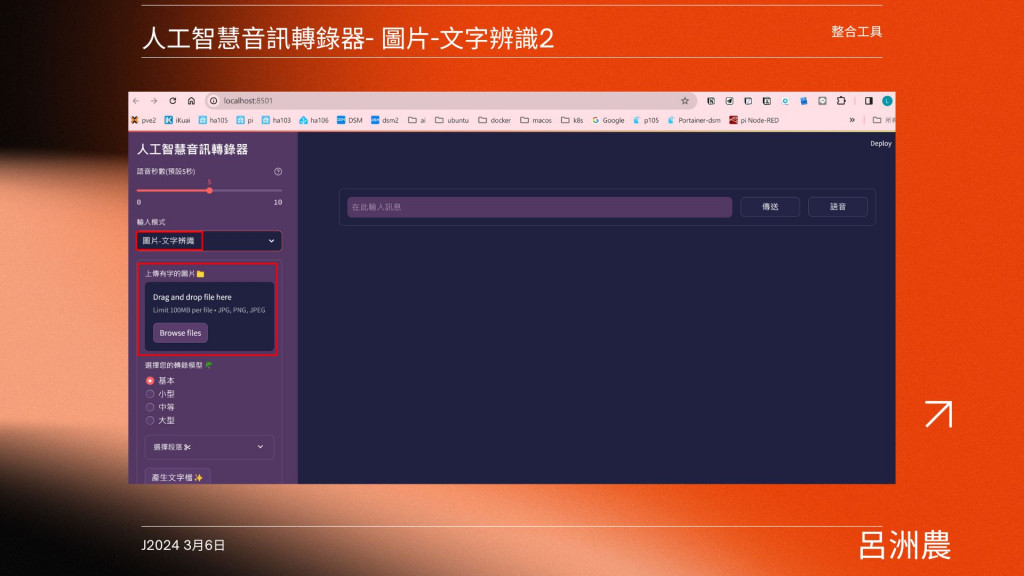
Task: Click the browser home icon
Action: 191,101
